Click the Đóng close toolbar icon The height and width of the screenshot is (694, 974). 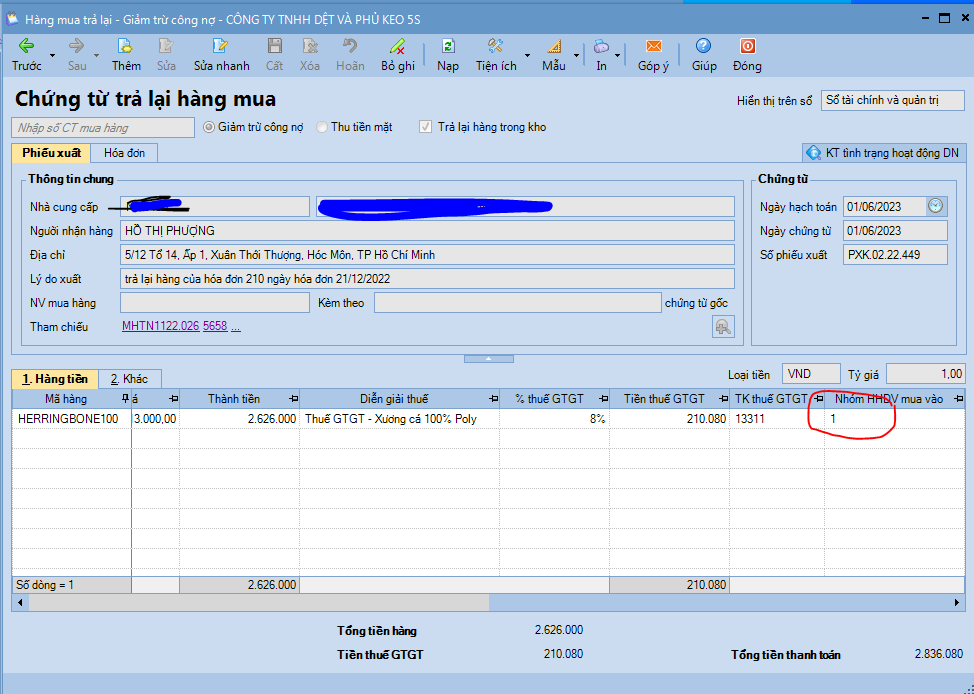(x=746, y=46)
